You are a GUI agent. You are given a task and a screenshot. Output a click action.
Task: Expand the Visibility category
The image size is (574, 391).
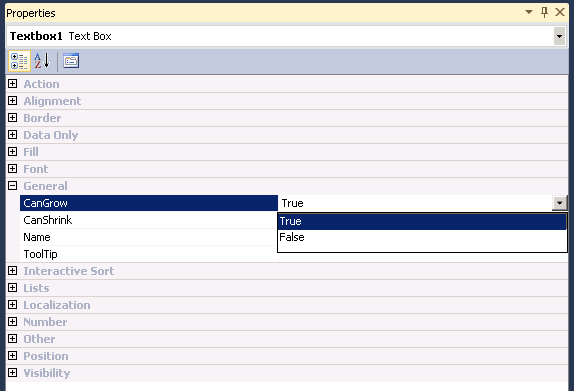12,372
